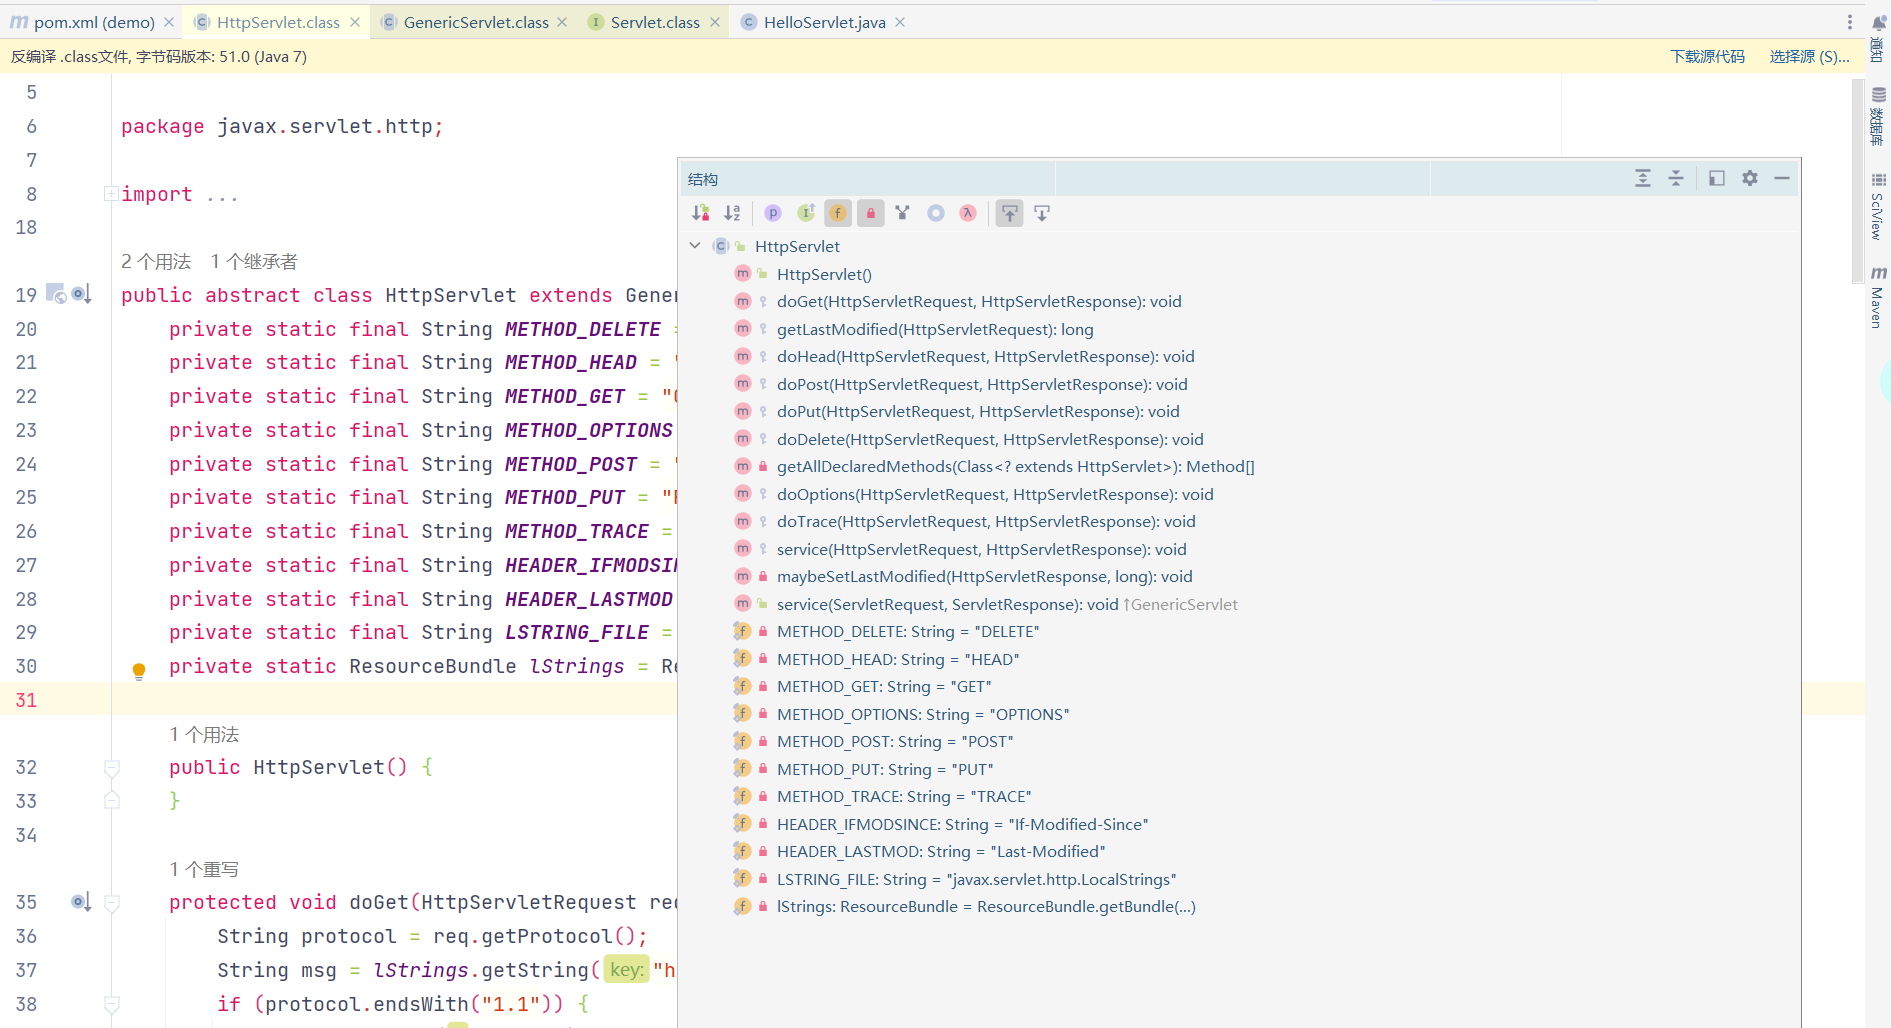Click autoscroll from source icon
Image resolution: width=1891 pixels, height=1028 pixels.
[1042, 213]
